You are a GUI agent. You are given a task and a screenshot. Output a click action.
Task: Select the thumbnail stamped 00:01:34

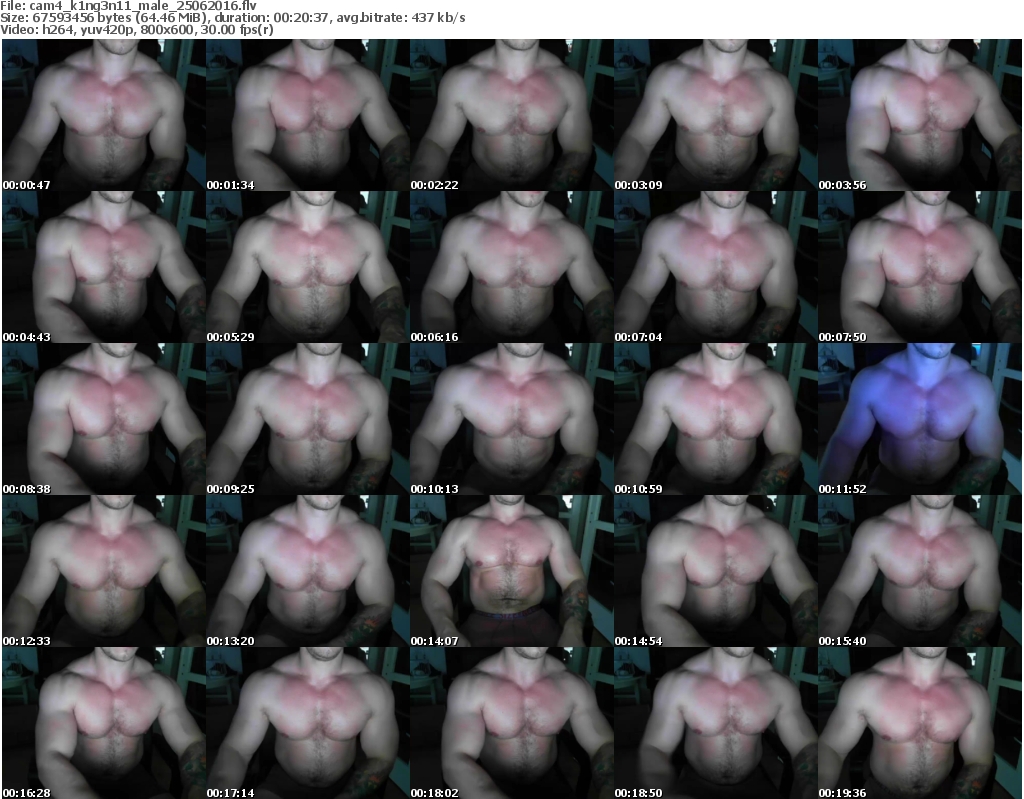[308, 115]
